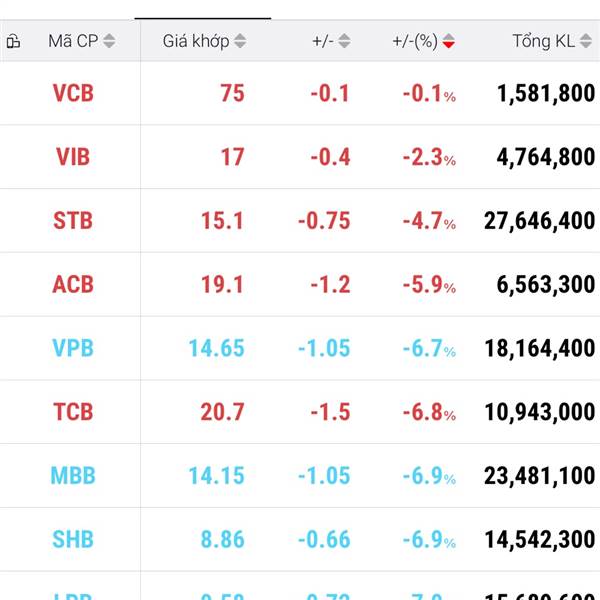Click VIB percent change -2.3%
Viewport: 600px width, 600px height.
pyautogui.click(x=429, y=157)
